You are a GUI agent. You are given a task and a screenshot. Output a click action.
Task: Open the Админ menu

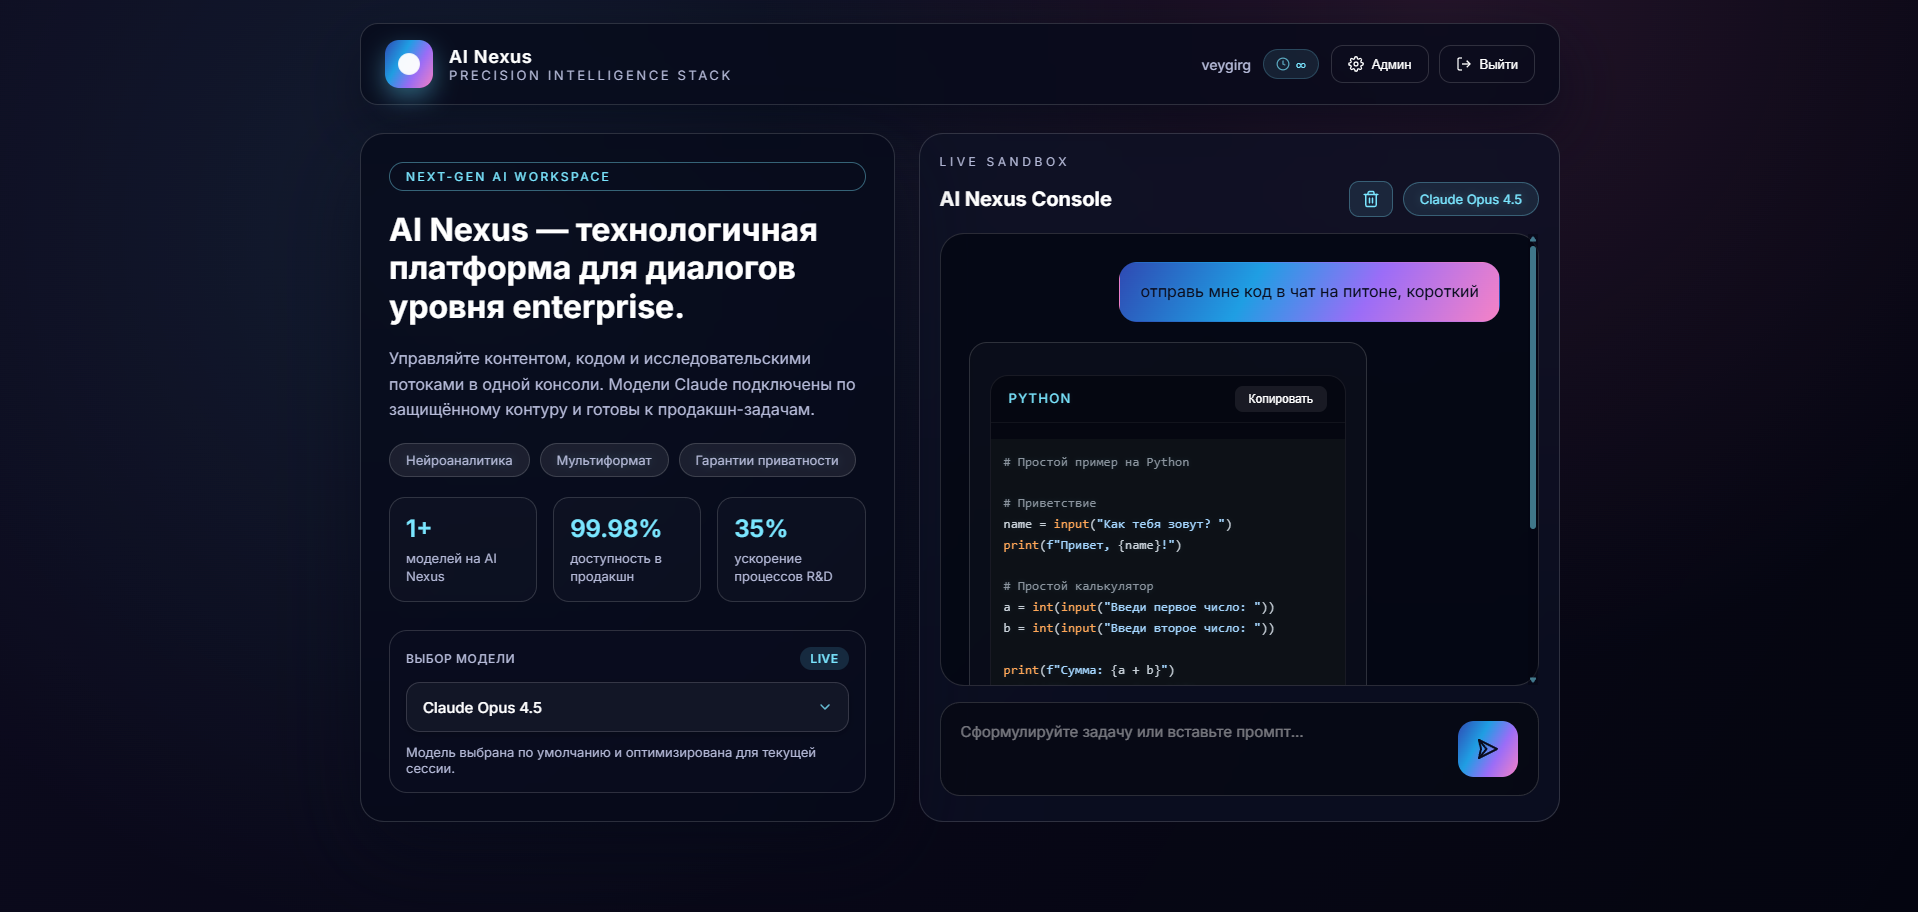click(1380, 64)
